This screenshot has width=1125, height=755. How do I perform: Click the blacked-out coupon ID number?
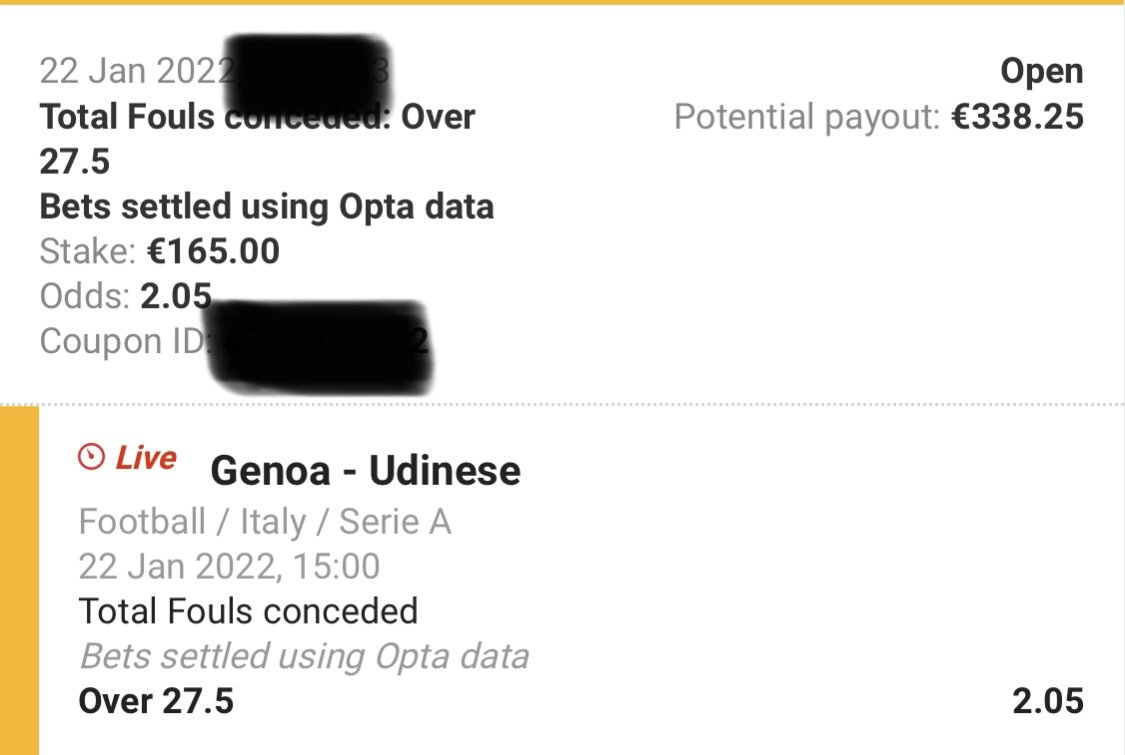pyautogui.click(x=325, y=340)
